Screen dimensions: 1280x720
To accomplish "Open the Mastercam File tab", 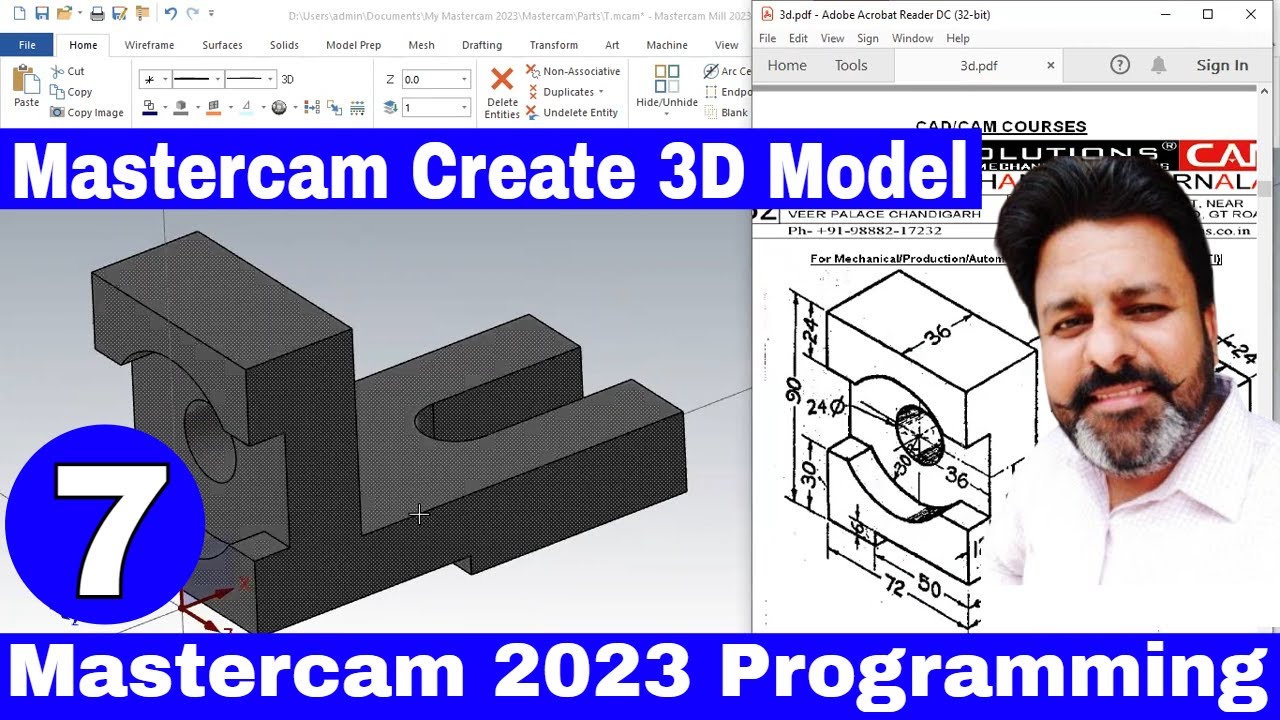I will 27,45.
